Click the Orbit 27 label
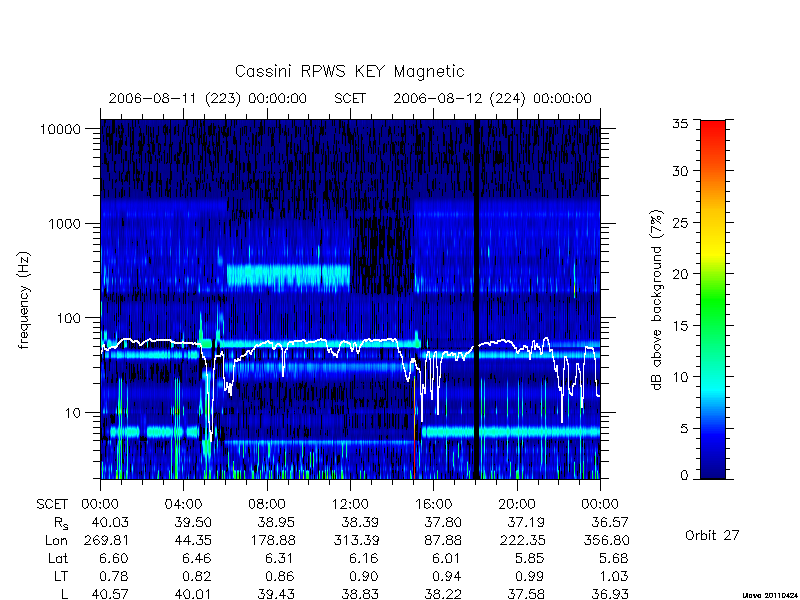The image size is (800, 600). [712, 535]
